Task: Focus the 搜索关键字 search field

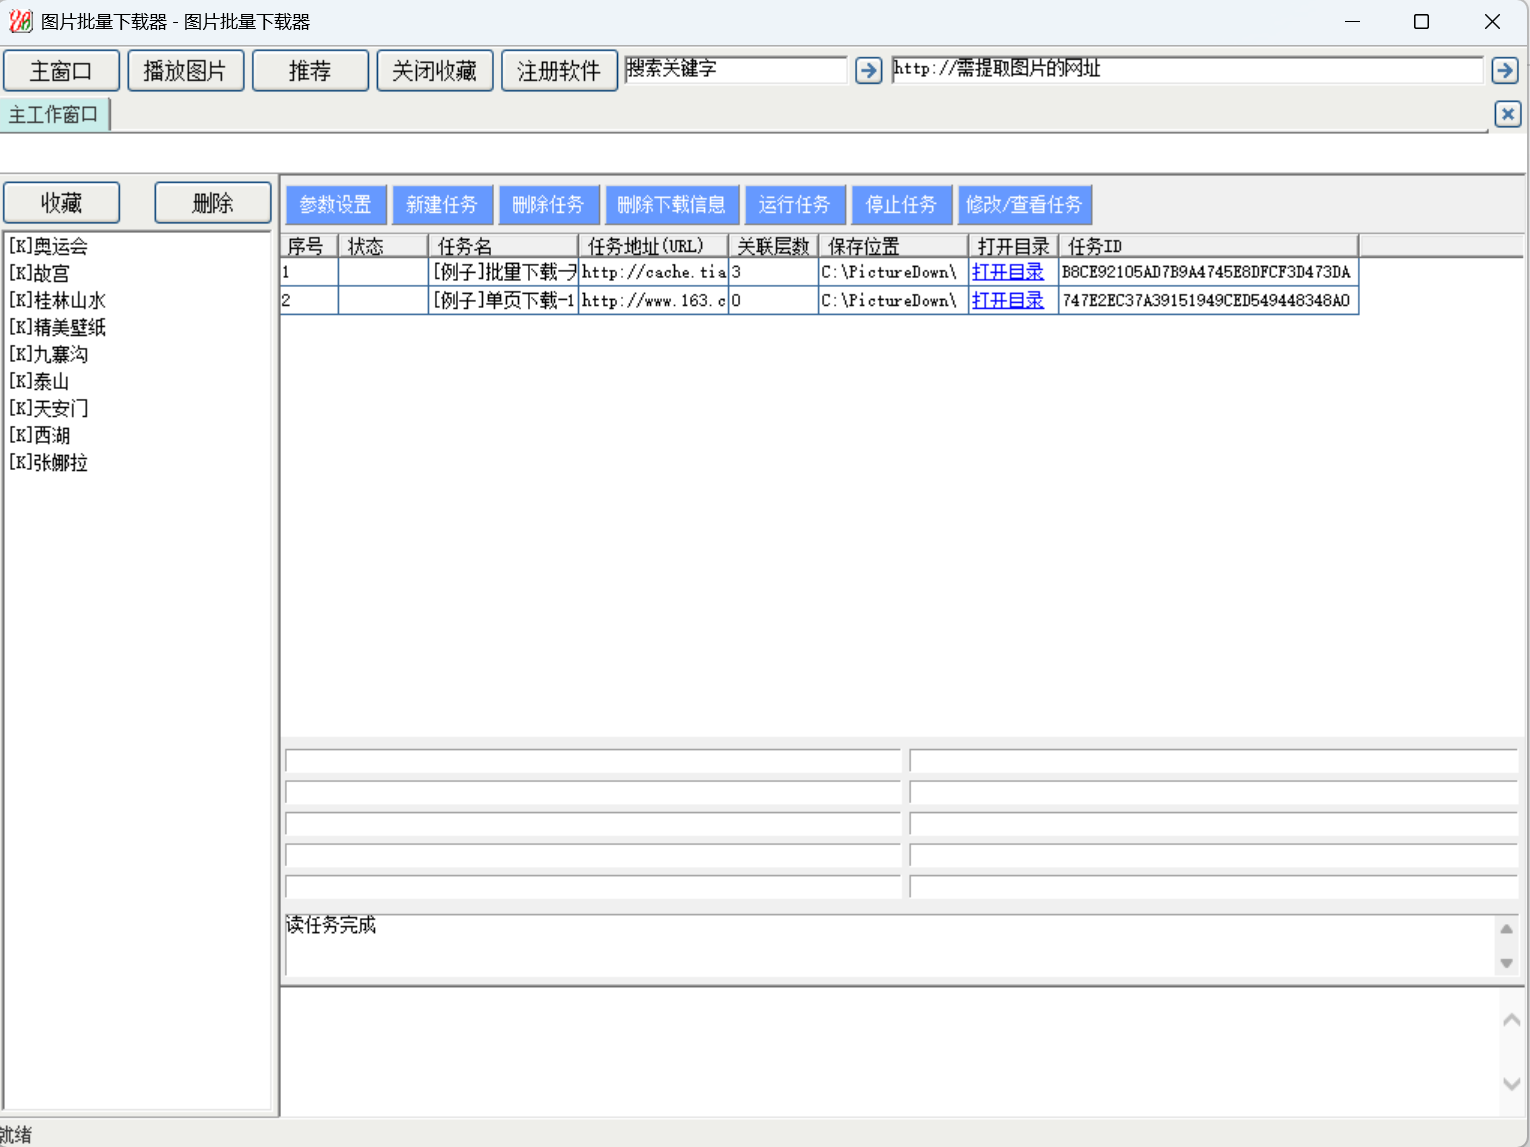Action: pos(736,69)
